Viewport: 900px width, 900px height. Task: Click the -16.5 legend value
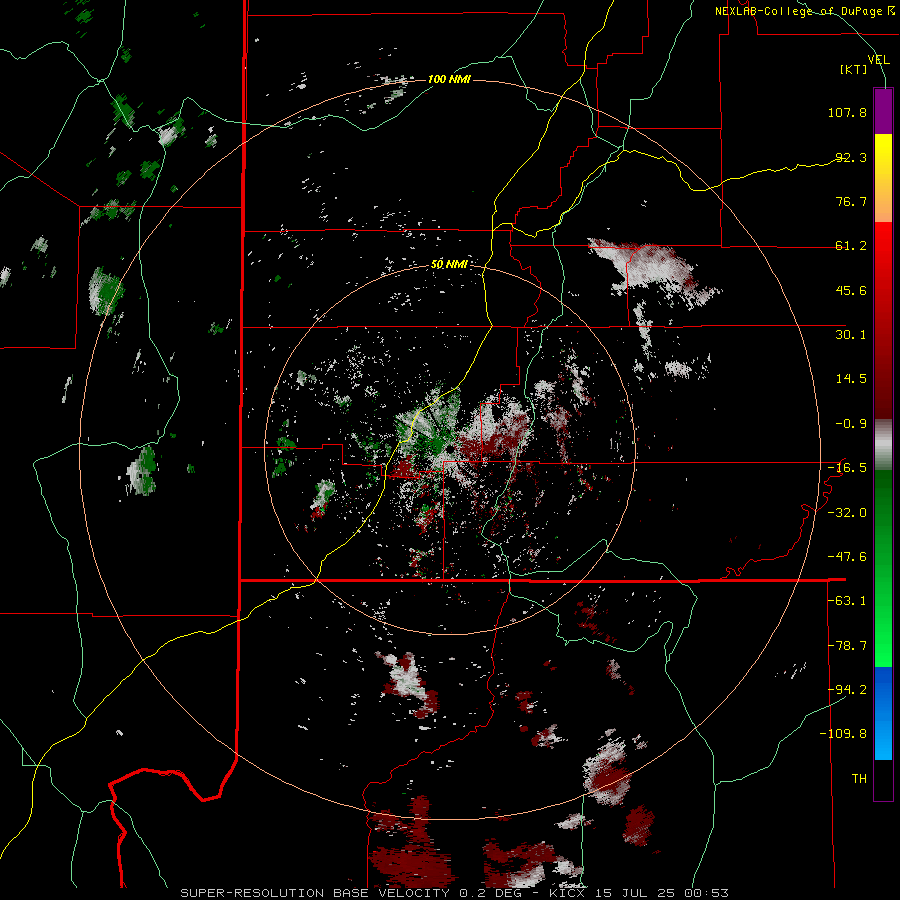(x=847, y=468)
